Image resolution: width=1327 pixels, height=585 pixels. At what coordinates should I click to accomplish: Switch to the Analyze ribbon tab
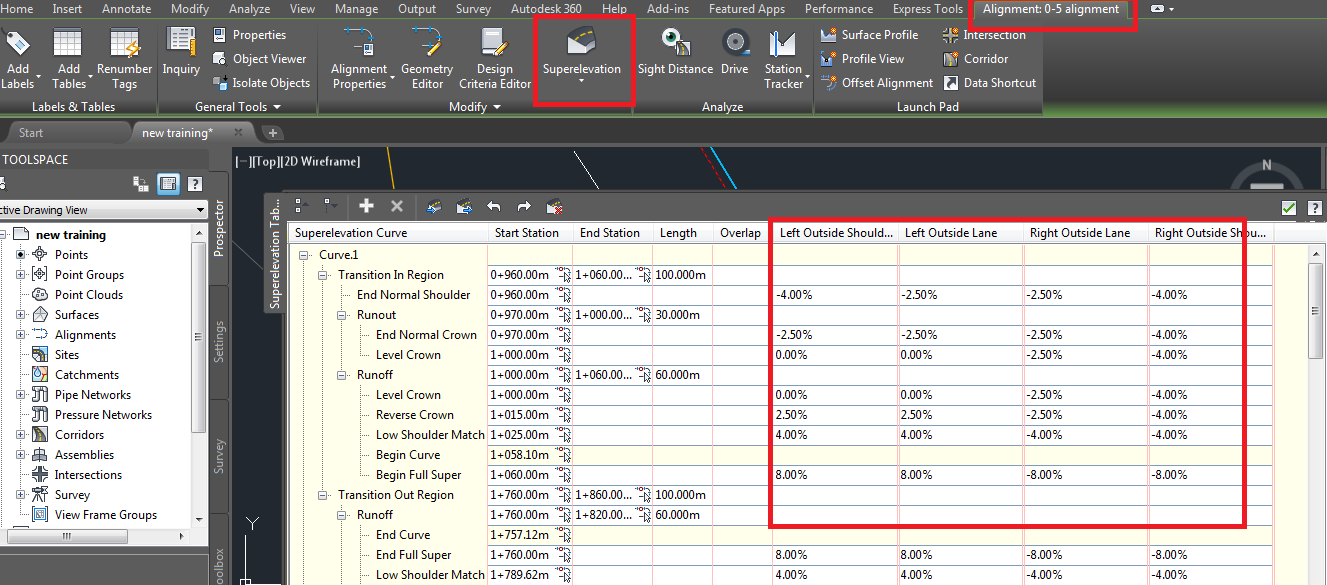tap(249, 9)
